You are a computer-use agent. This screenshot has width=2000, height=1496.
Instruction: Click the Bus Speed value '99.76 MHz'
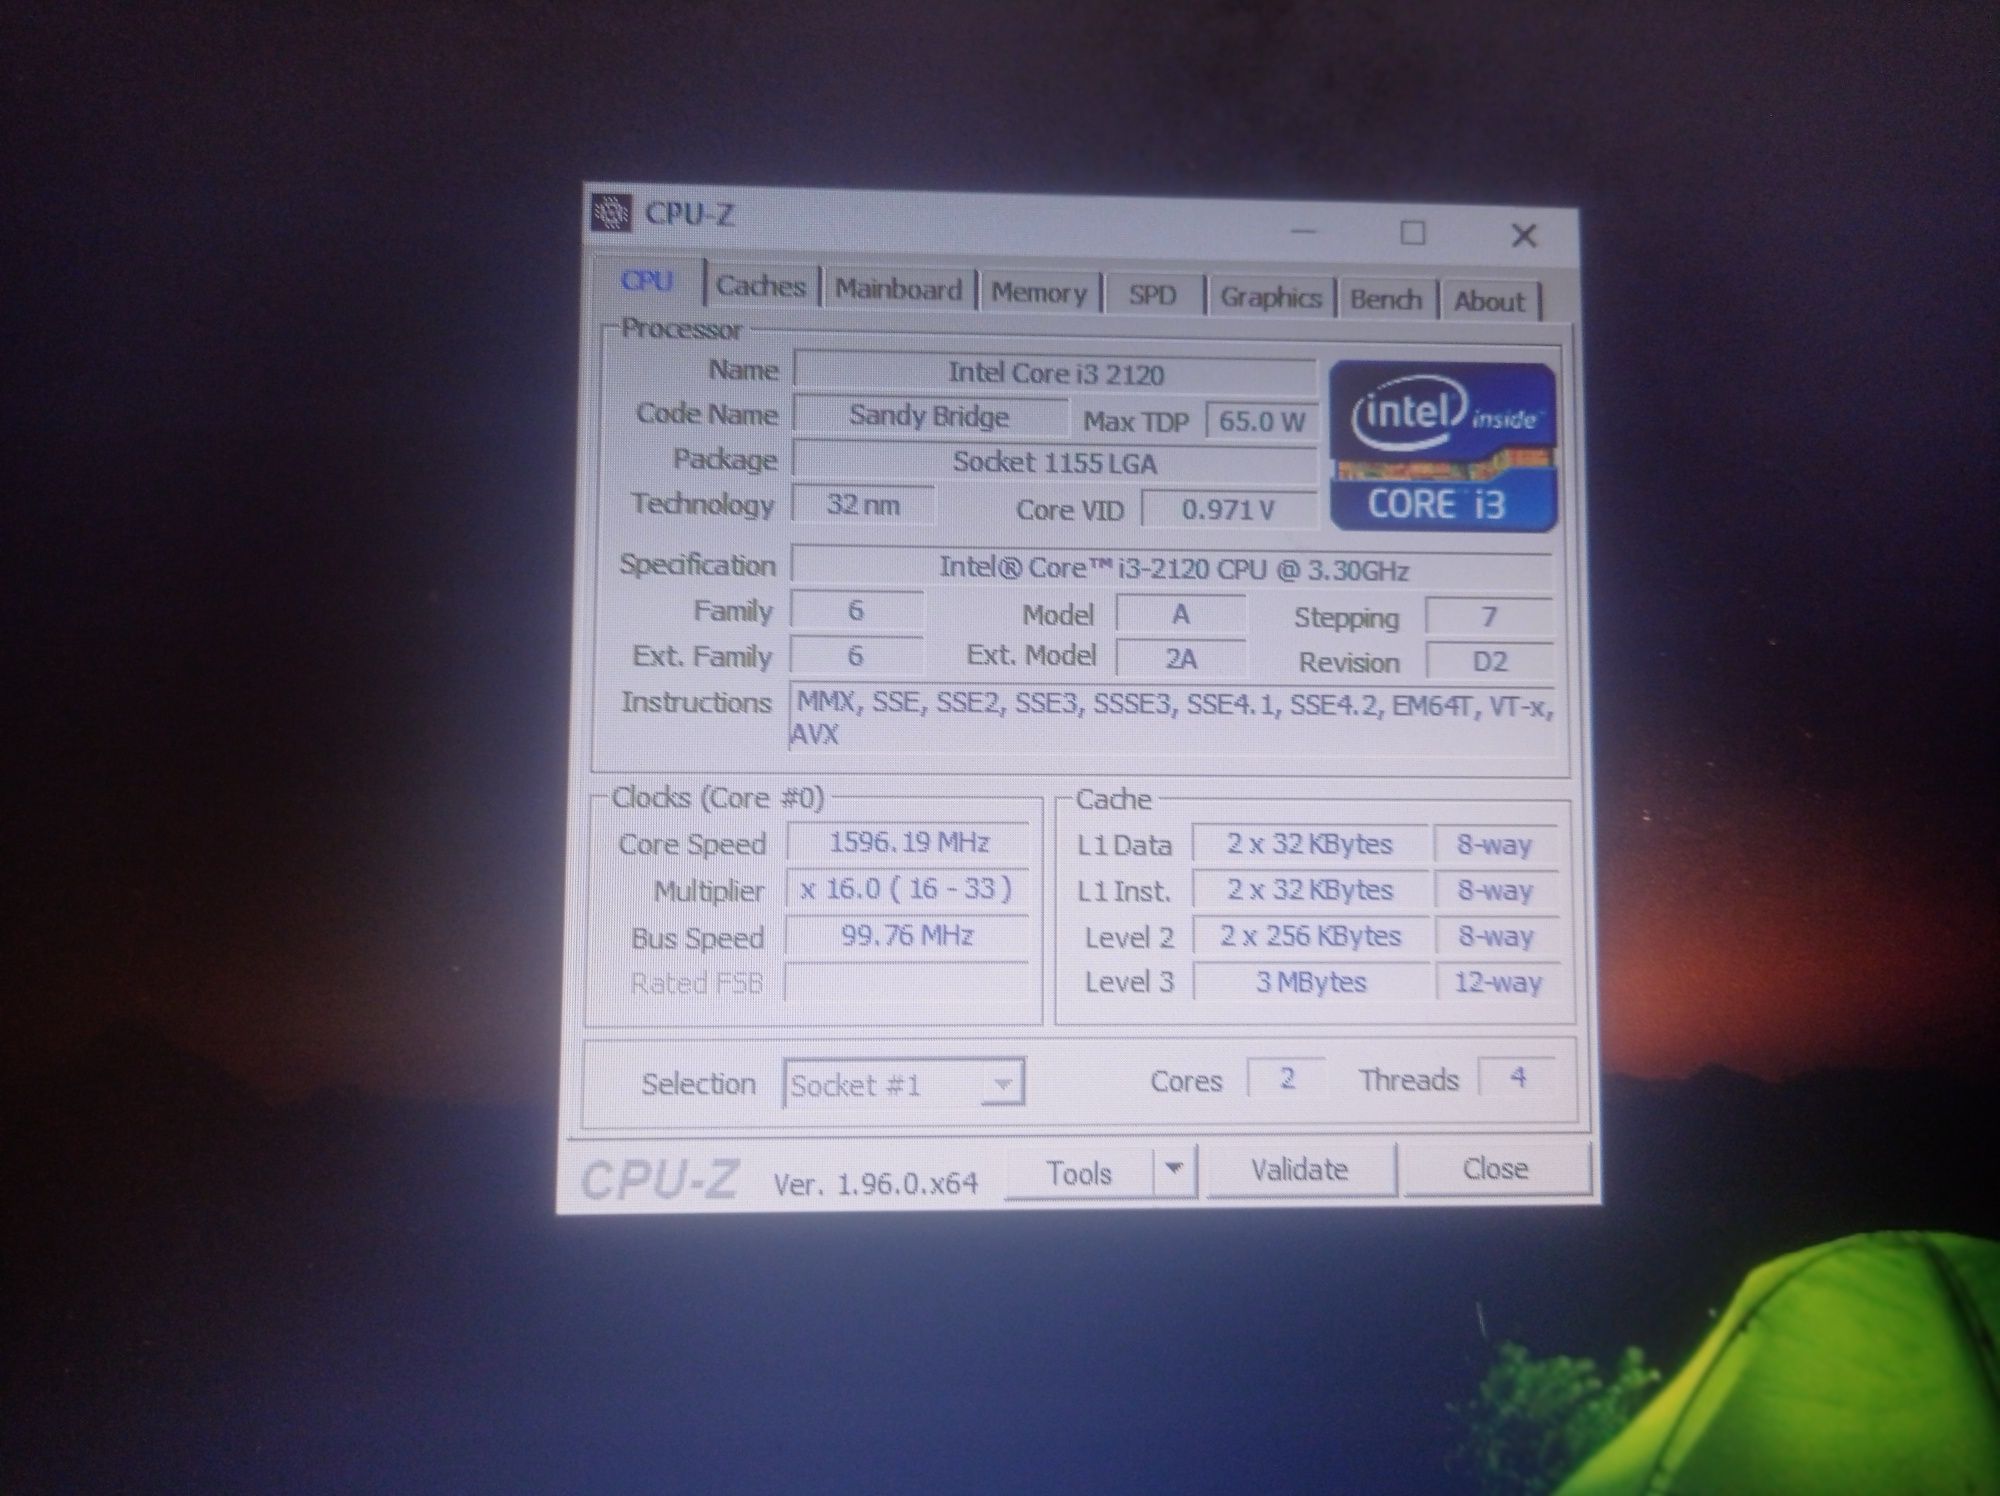(x=907, y=935)
